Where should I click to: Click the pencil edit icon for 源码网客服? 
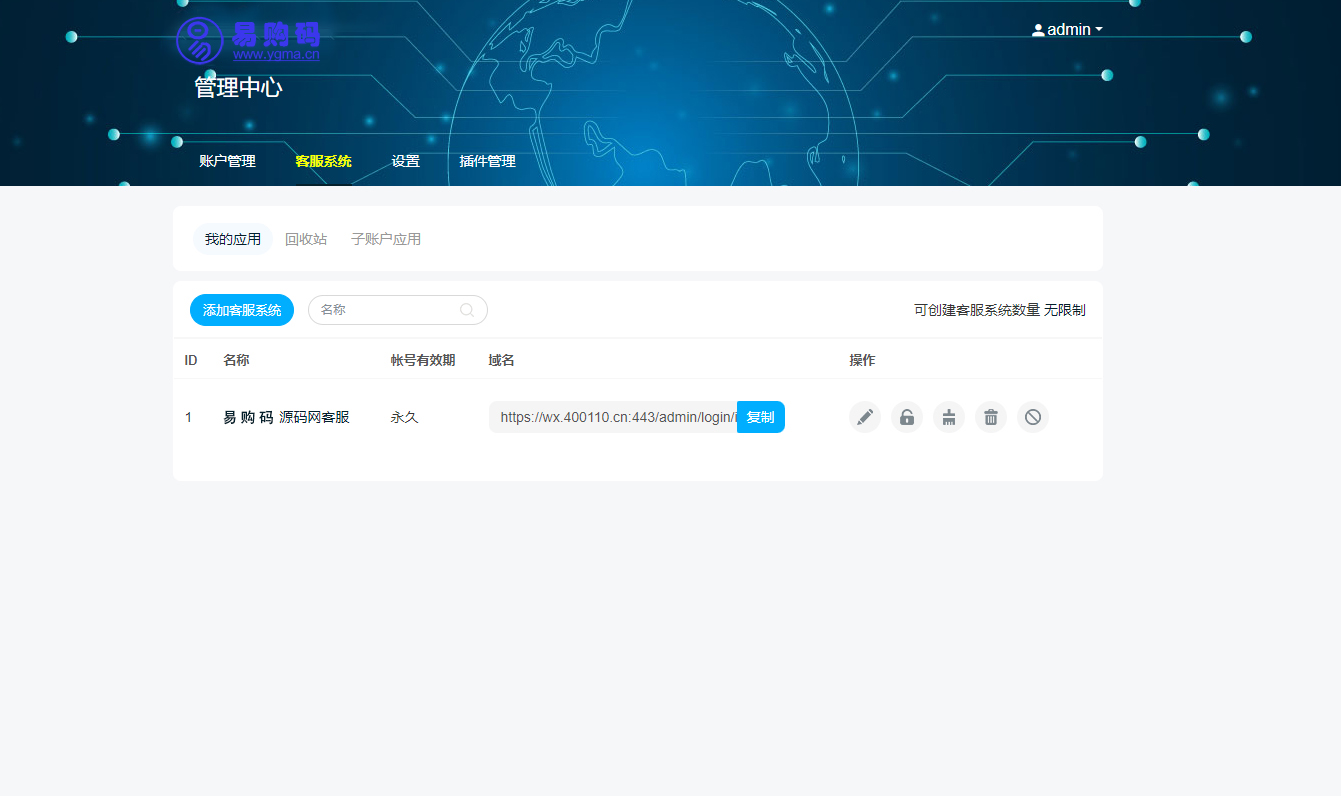pyautogui.click(x=865, y=417)
